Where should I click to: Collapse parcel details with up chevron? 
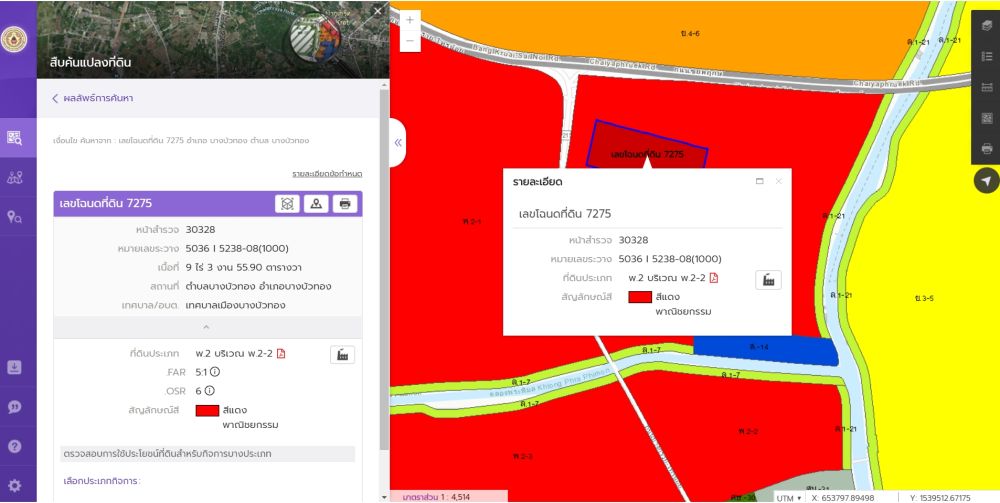[207, 327]
